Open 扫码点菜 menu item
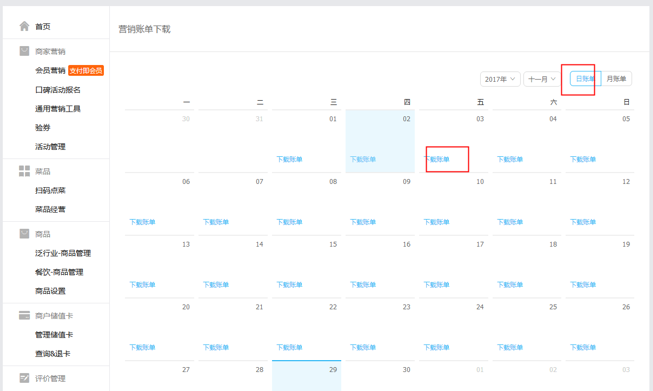653x391 pixels. tap(50, 190)
